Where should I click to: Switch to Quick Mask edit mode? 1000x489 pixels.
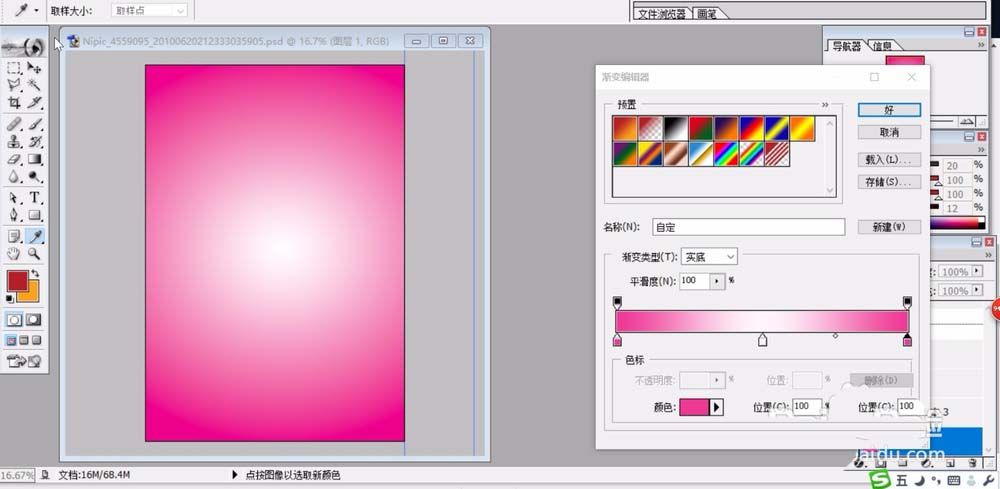(x=34, y=319)
